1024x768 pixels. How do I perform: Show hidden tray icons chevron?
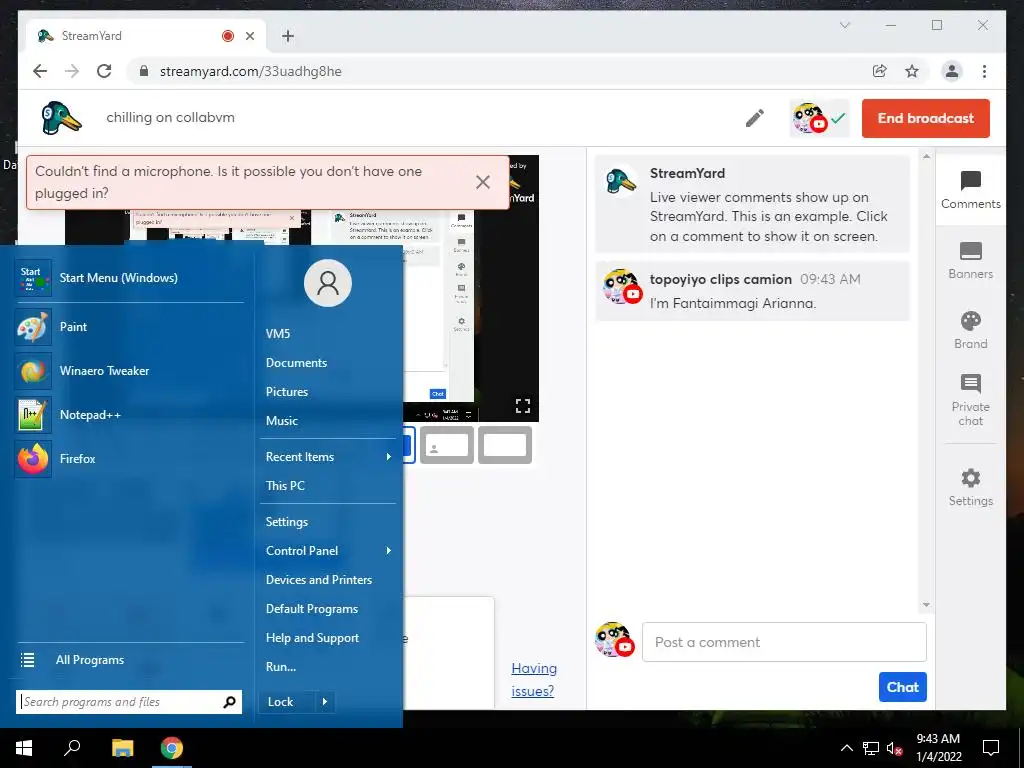(x=846, y=748)
